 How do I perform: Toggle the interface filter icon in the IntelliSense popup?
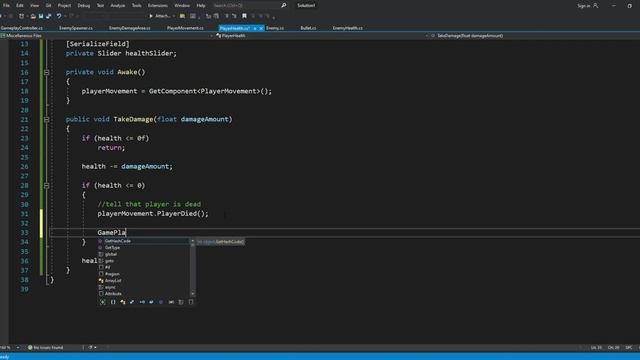click(x=142, y=302)
